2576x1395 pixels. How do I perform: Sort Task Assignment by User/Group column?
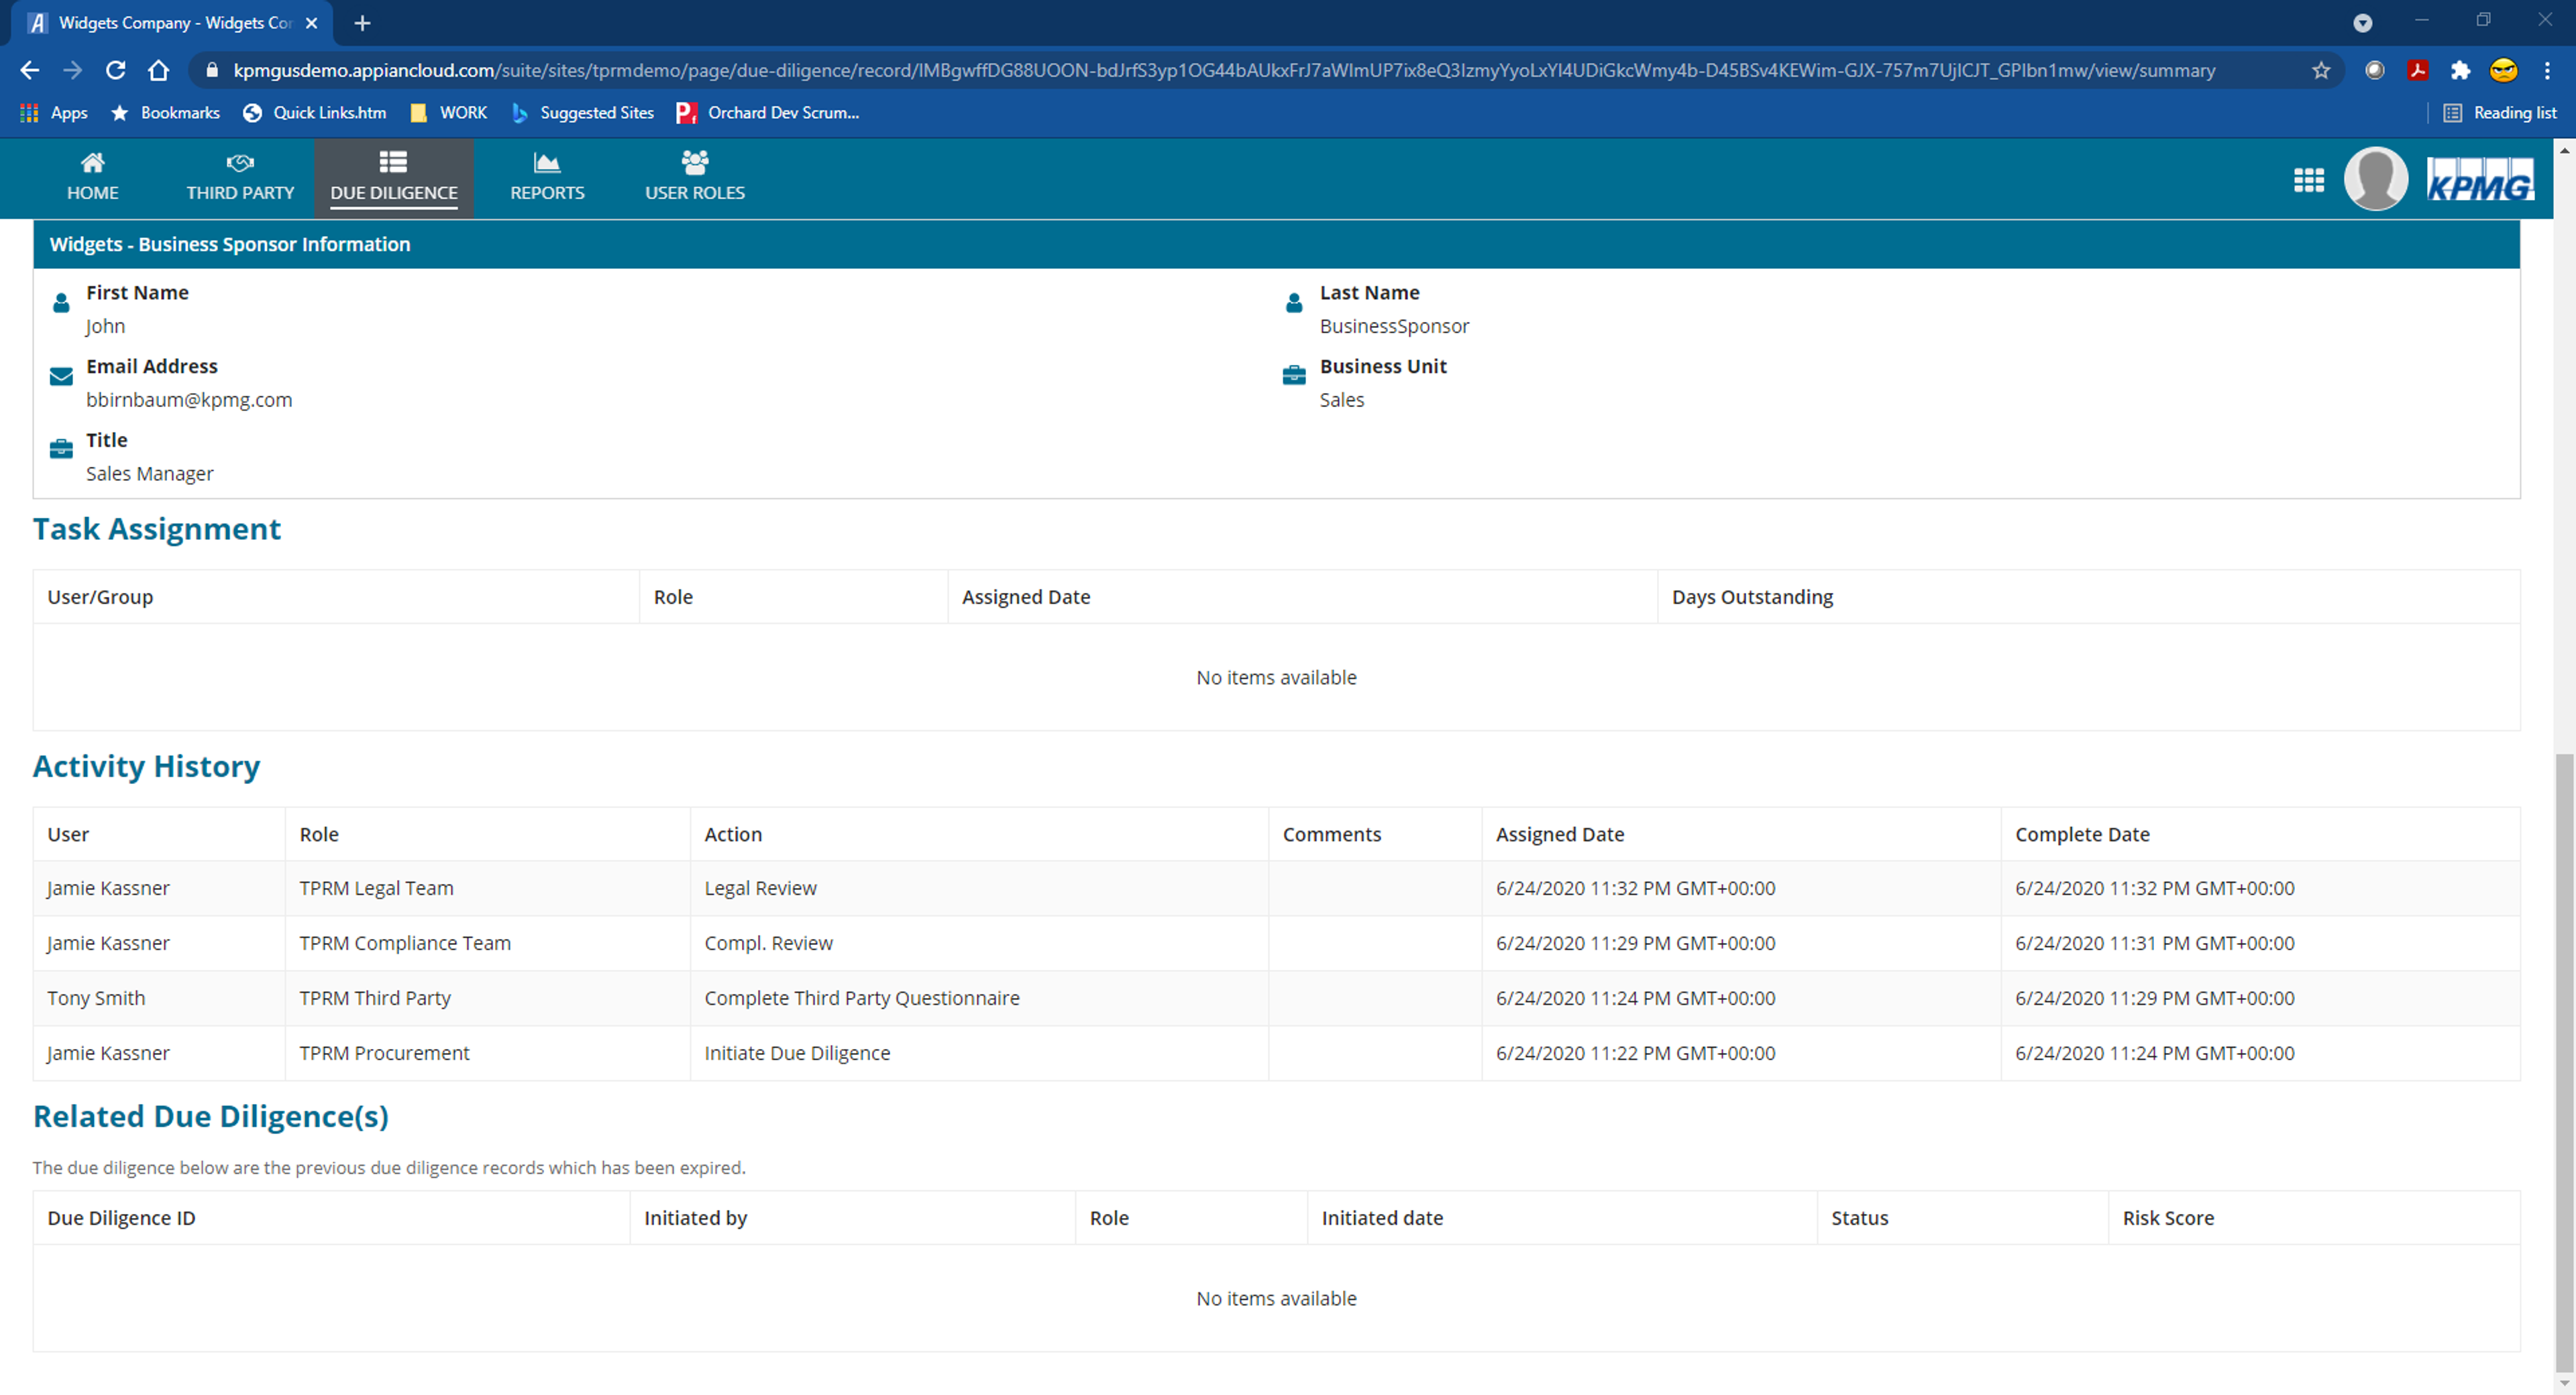100,597
